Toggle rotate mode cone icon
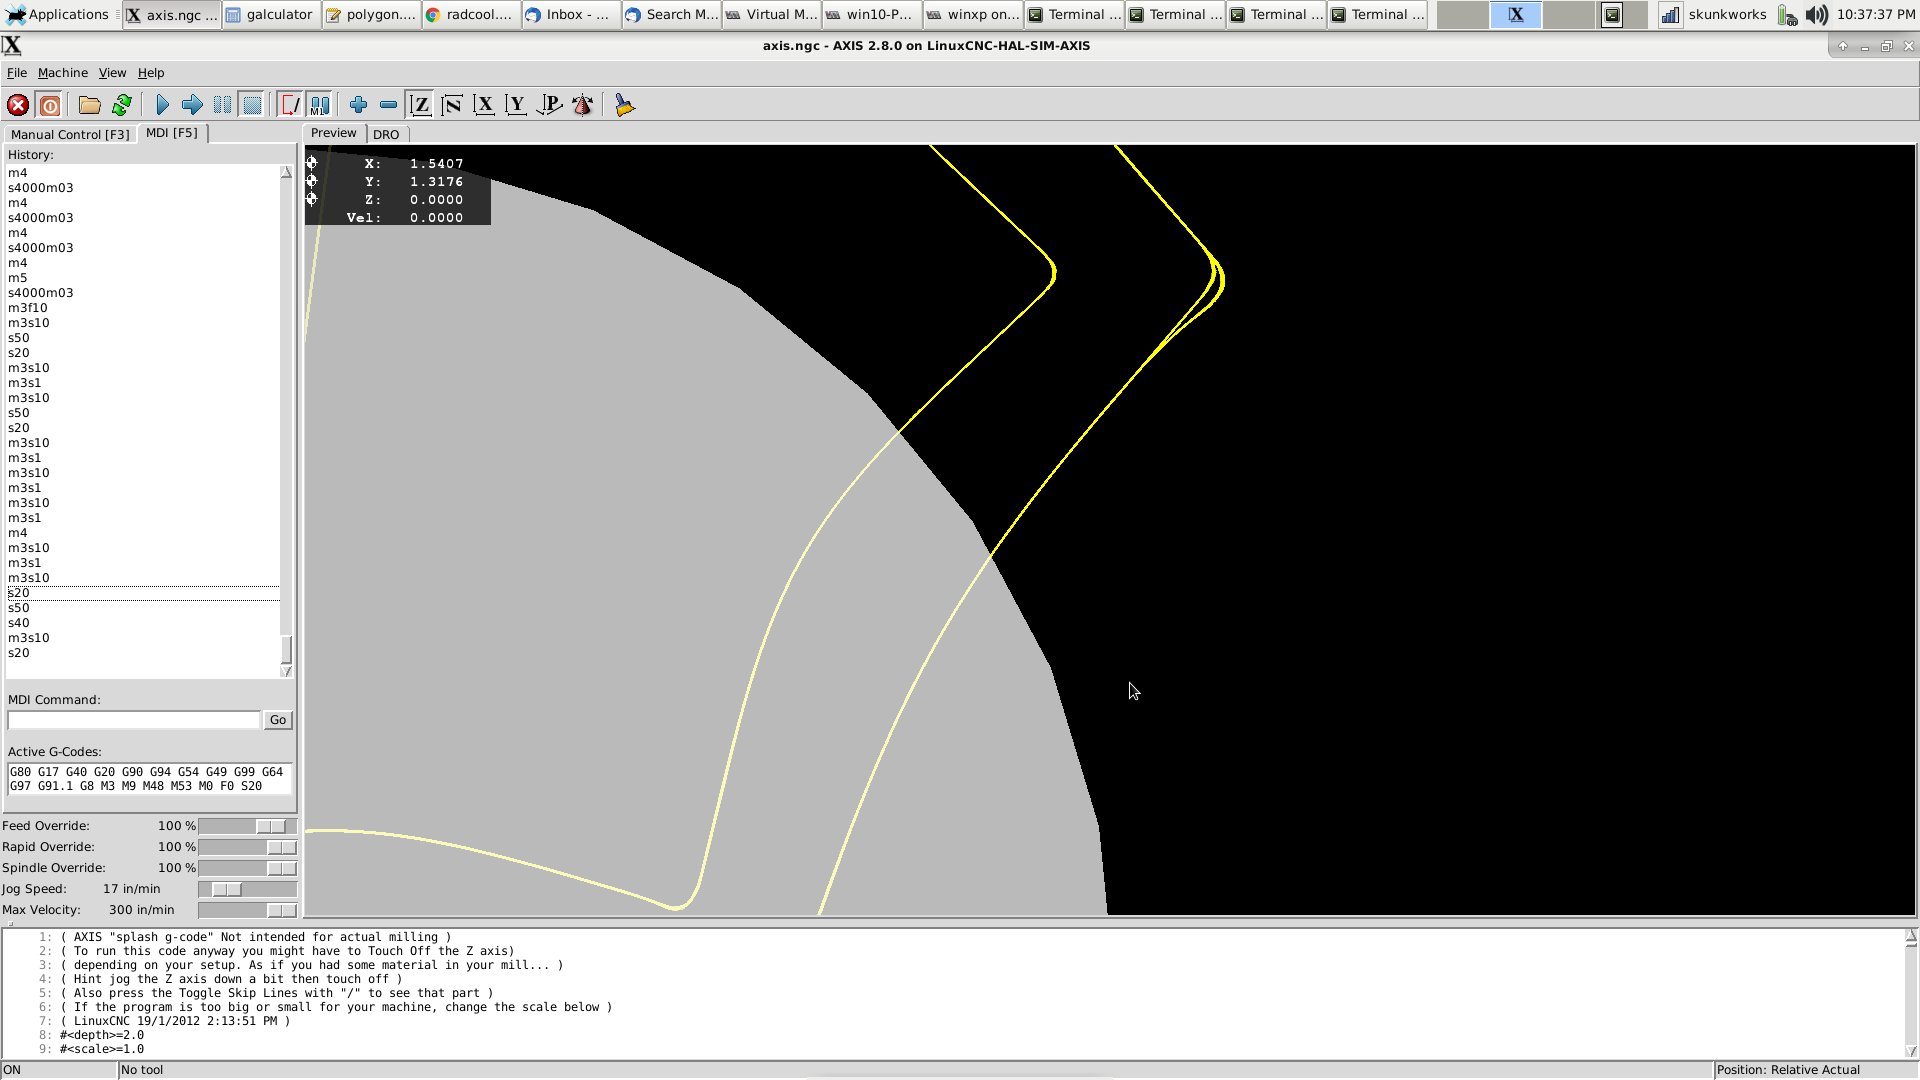The height and width of the screenshot is (1080, 1920). coord(582,105)
